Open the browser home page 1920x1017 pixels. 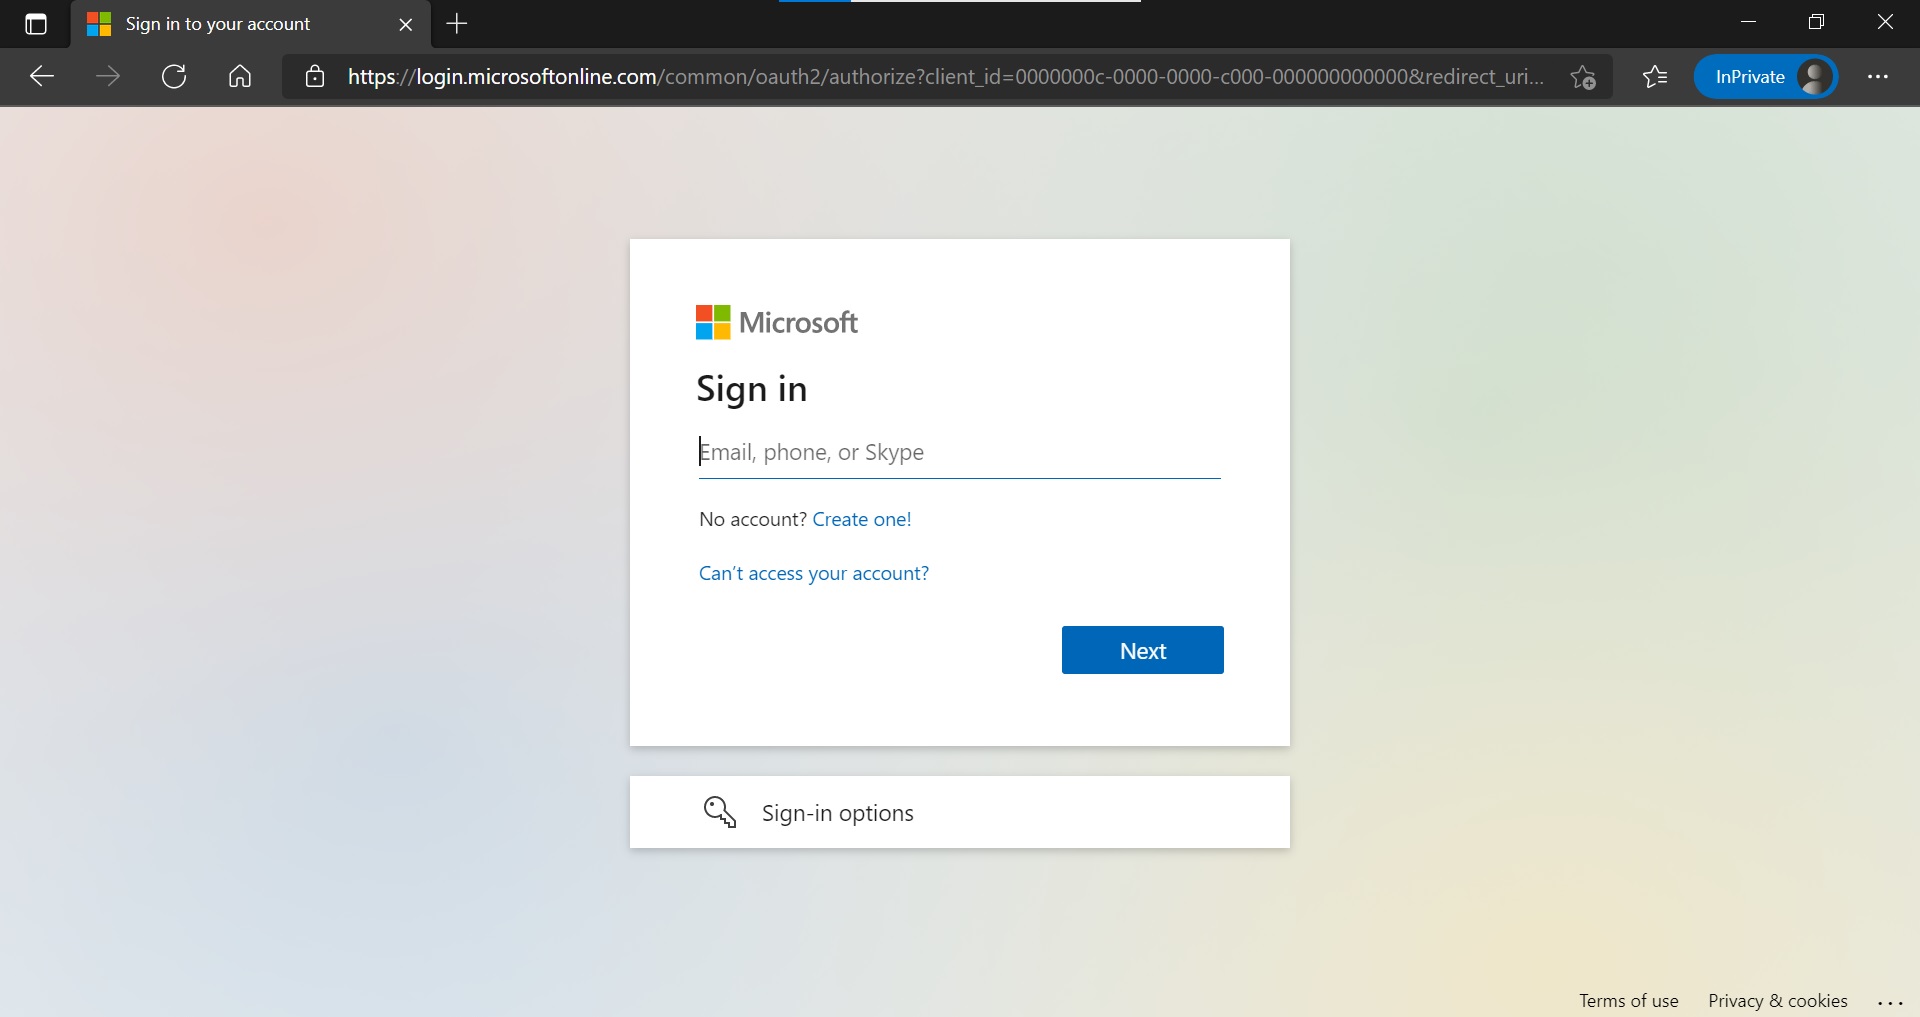point(239,77)
